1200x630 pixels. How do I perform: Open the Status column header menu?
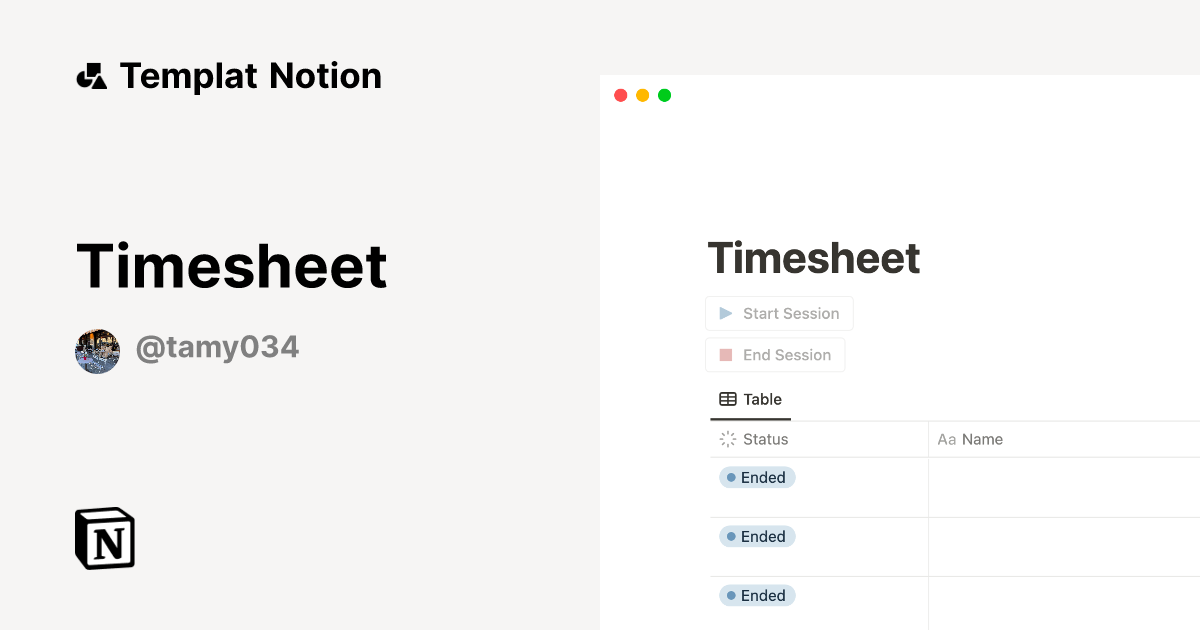click(765, 439)
